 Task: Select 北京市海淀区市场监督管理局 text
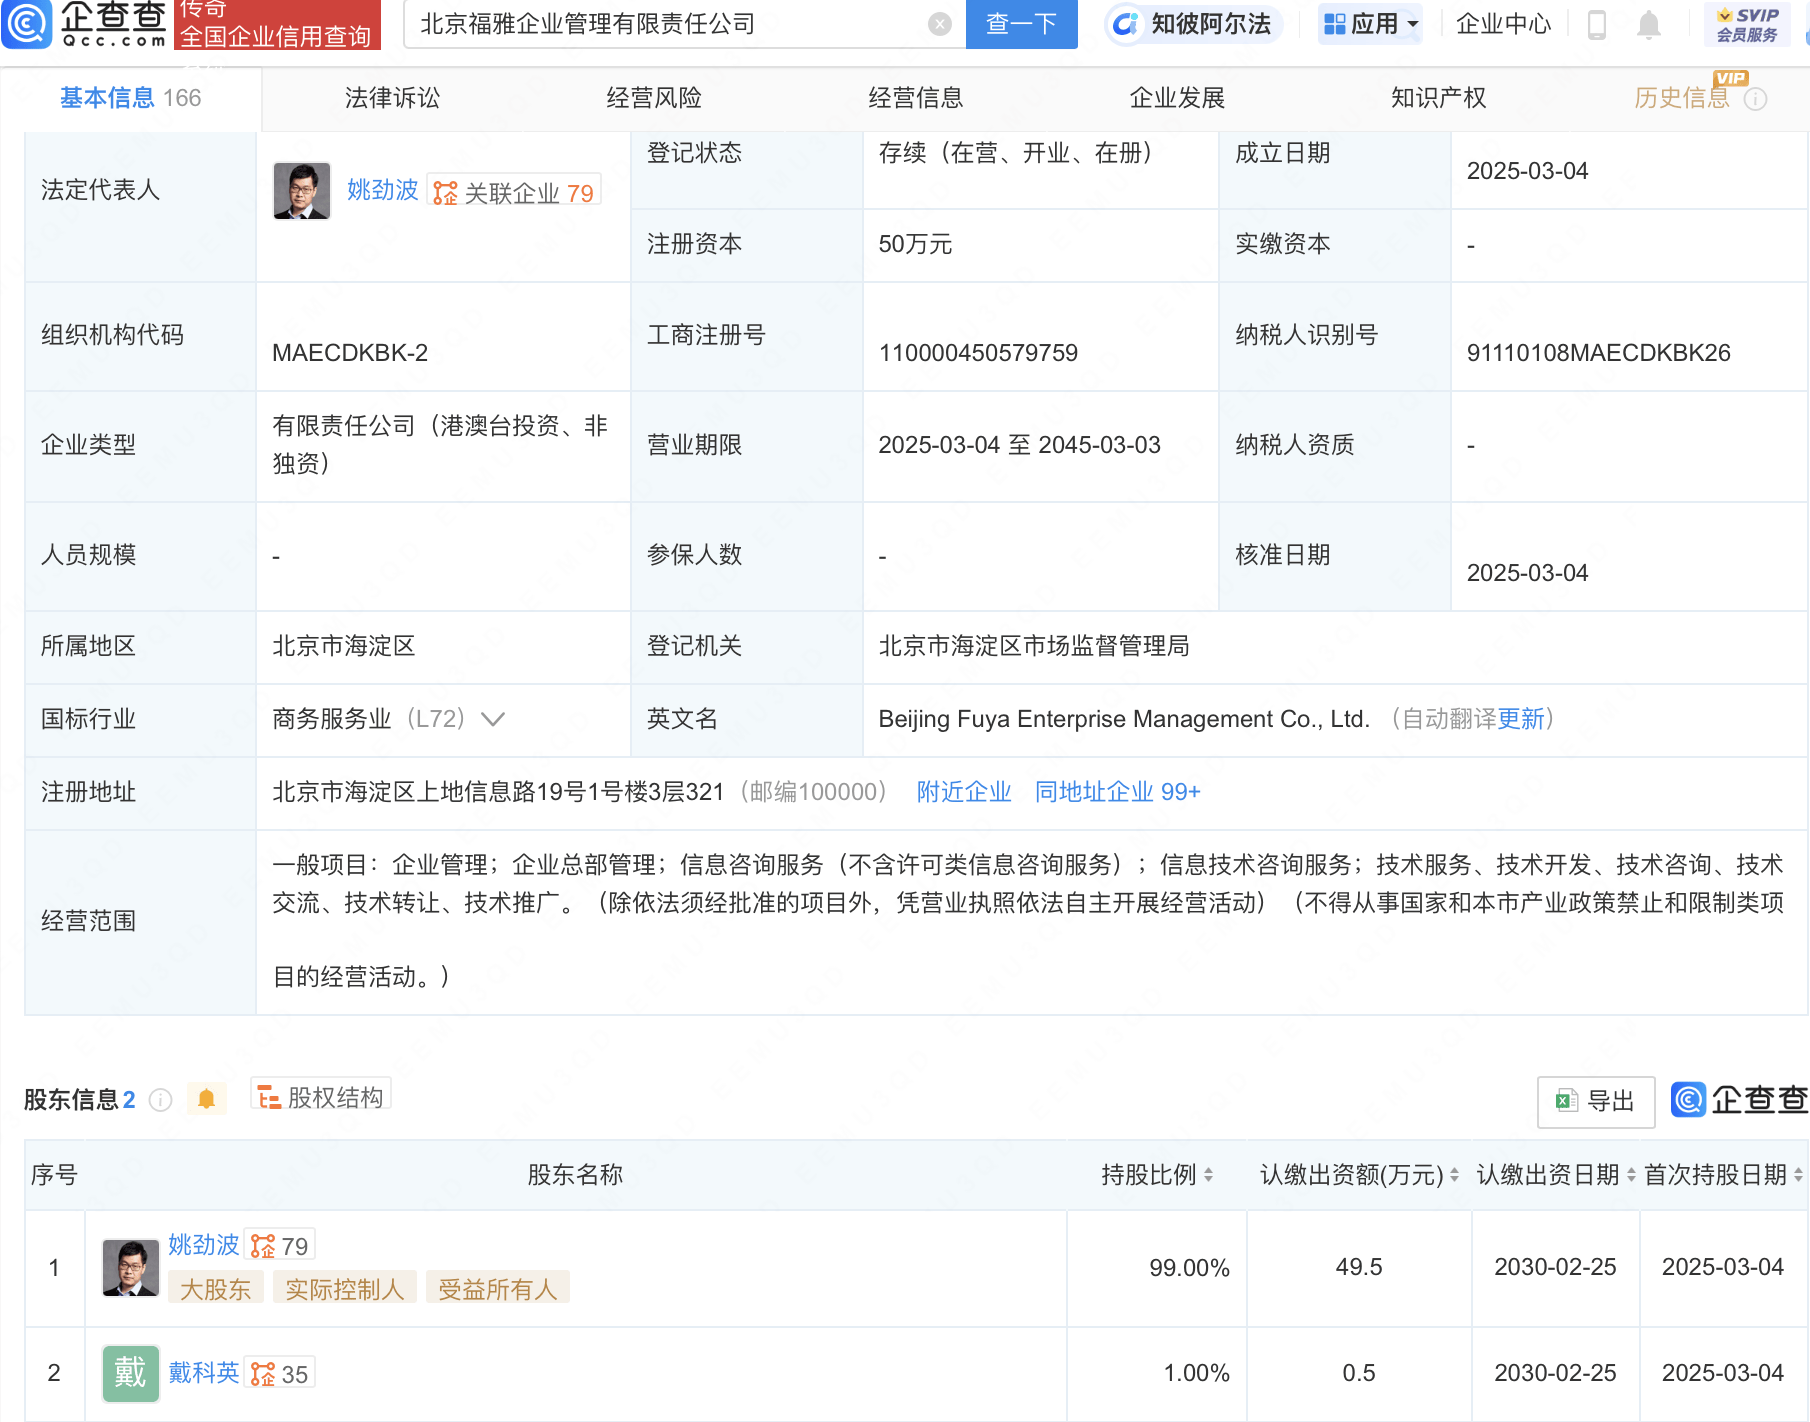tap(1034, 646)
